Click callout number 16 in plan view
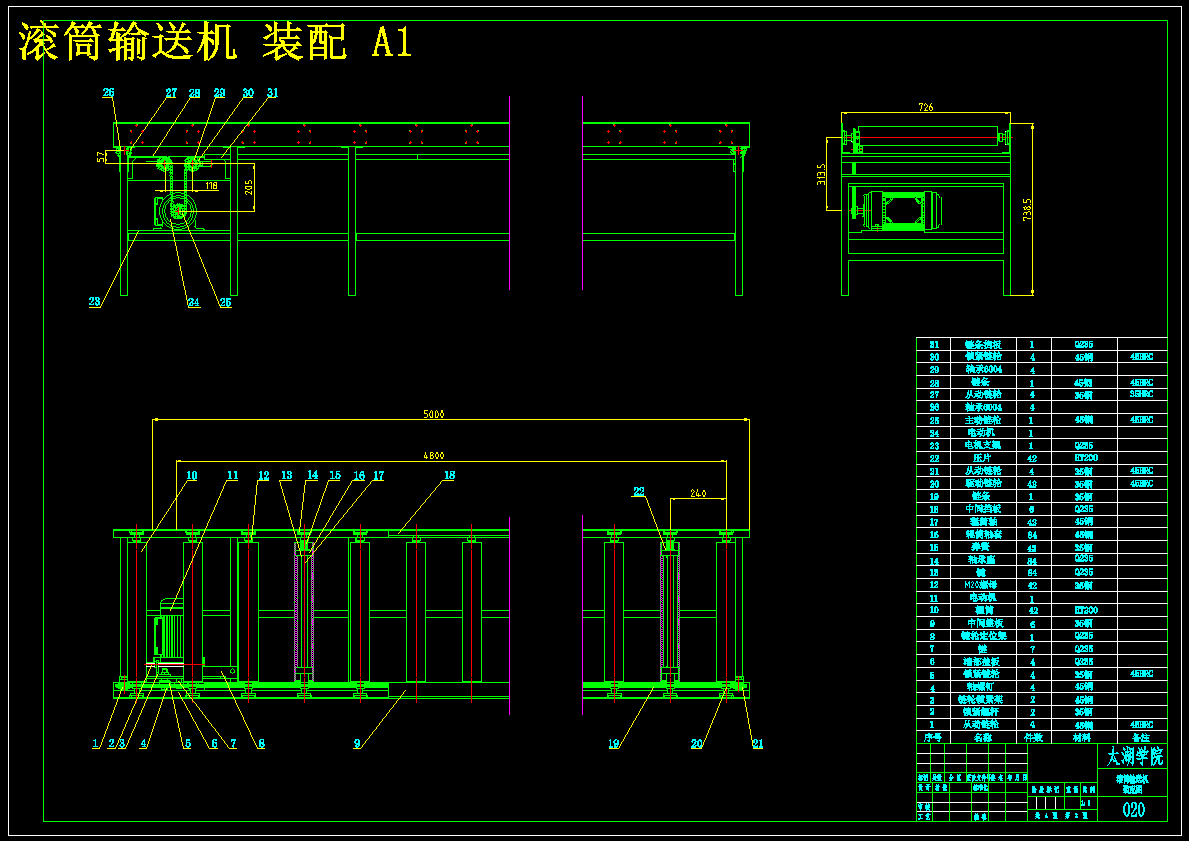 [x=359, y=475]
